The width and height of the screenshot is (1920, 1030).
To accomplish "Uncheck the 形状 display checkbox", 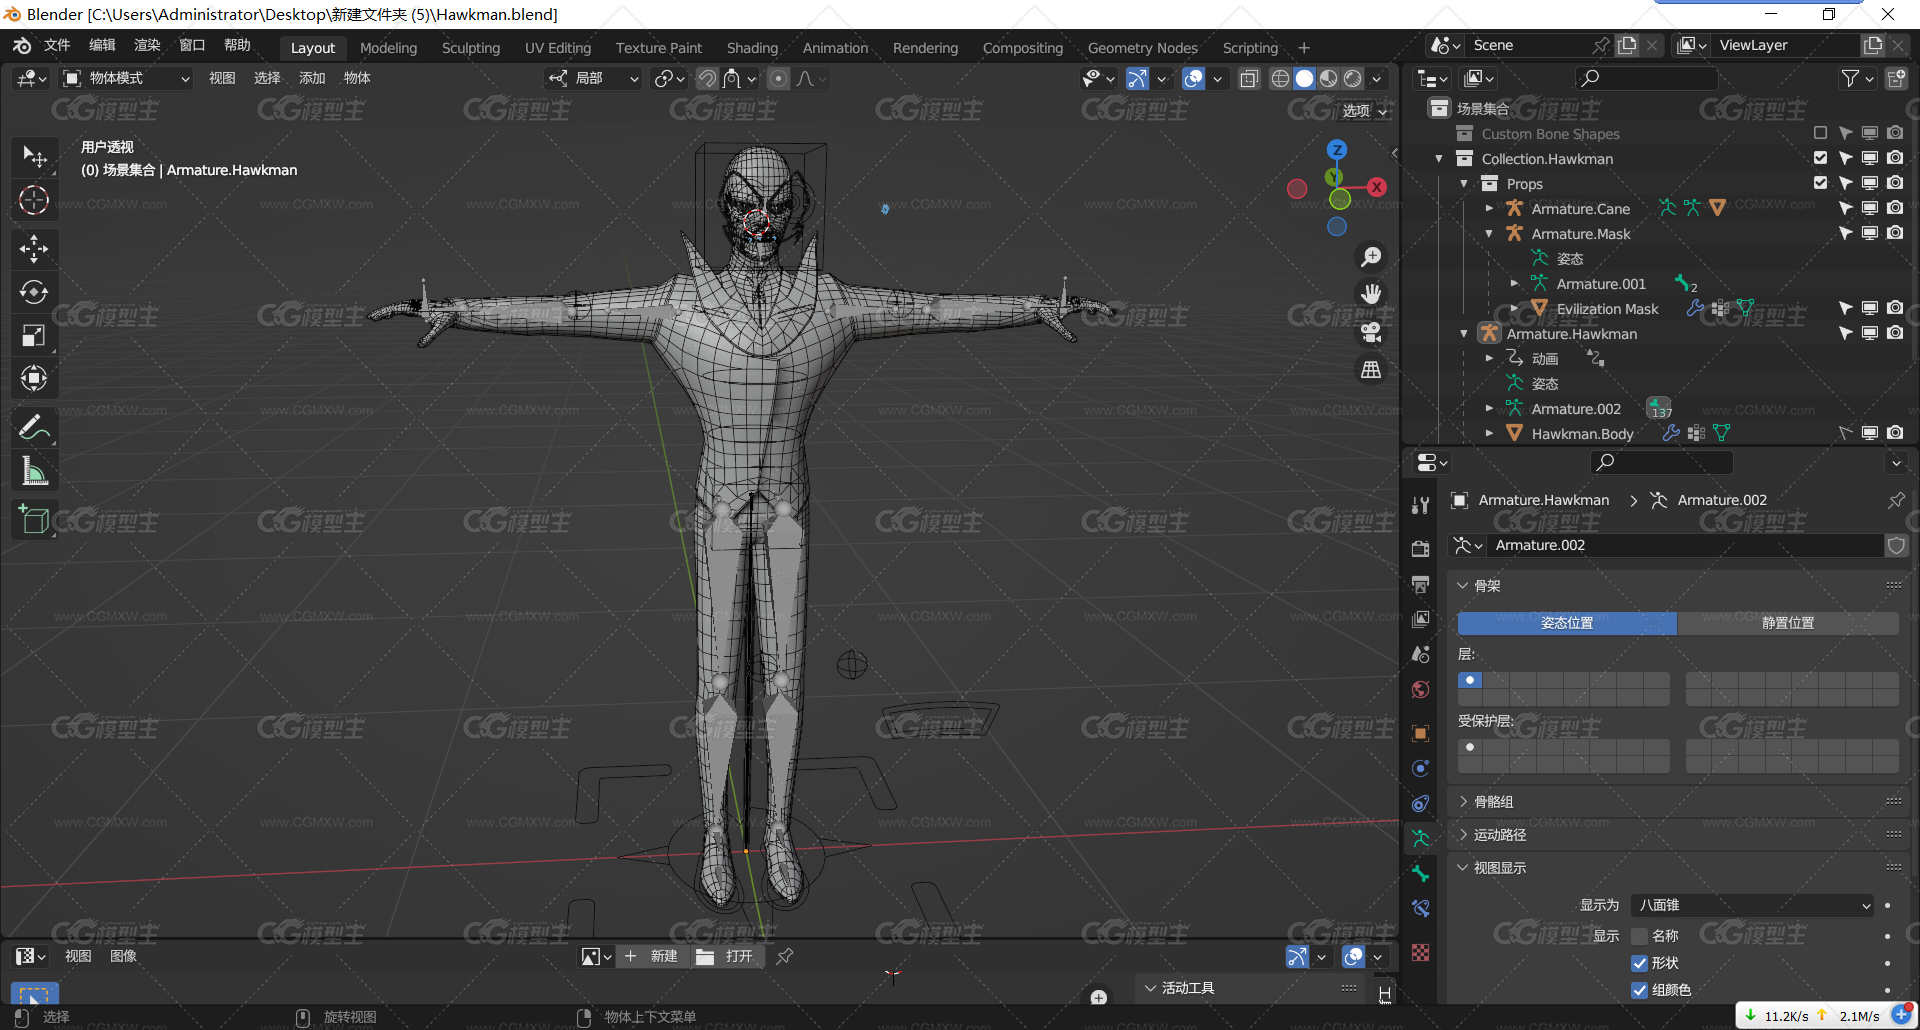I will click(1639, 963).
